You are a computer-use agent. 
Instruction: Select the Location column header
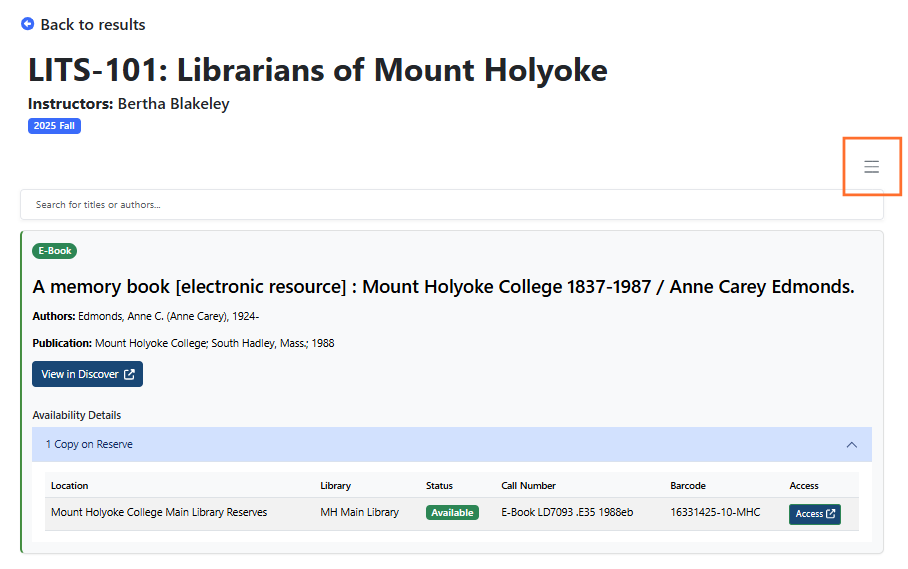coord(69,486)
